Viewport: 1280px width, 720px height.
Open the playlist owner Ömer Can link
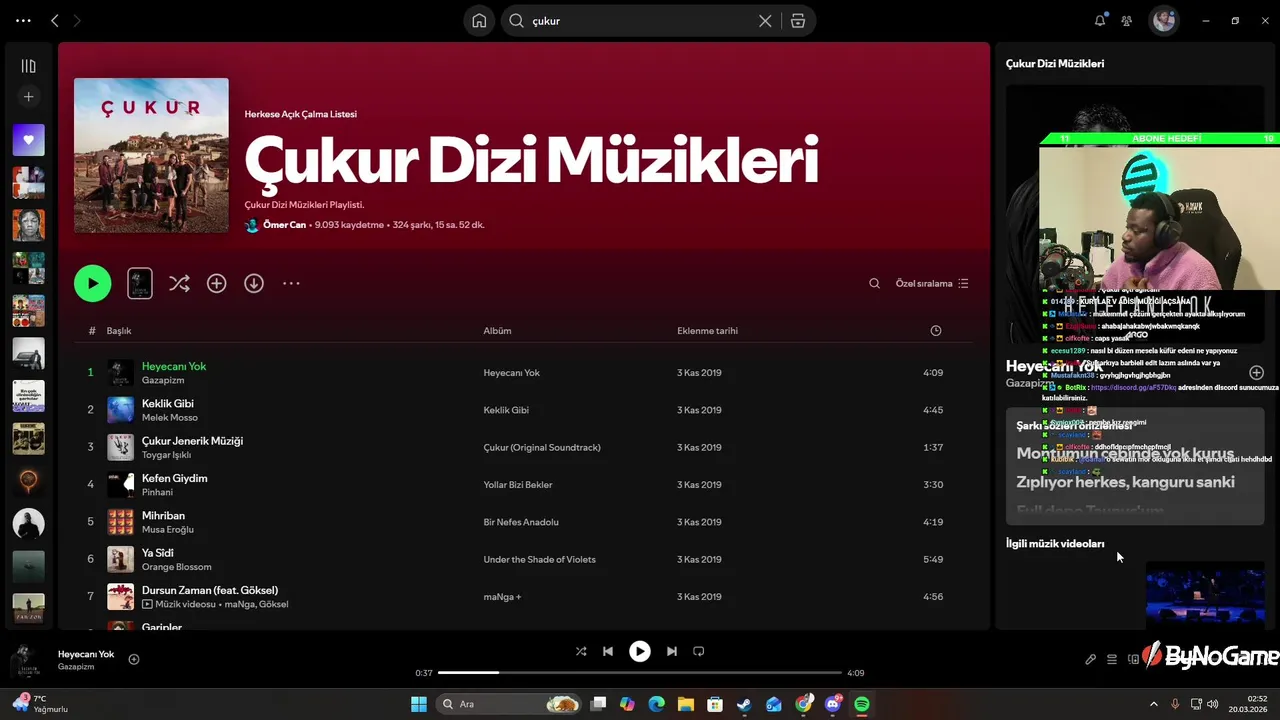284,225
